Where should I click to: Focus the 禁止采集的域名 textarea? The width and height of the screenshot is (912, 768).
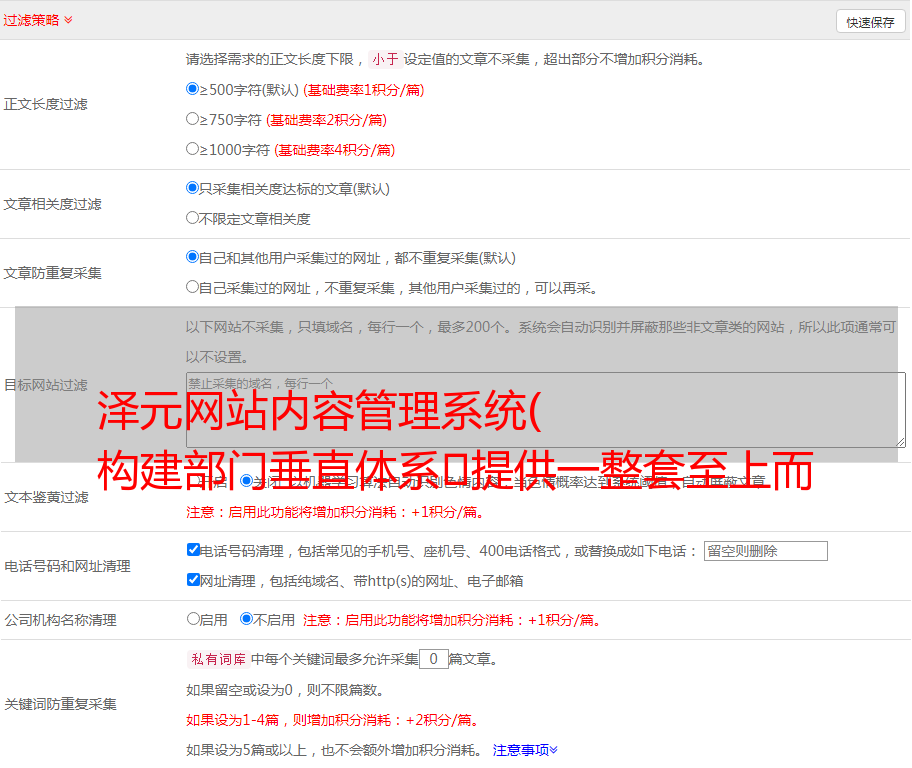pos(546,410)
